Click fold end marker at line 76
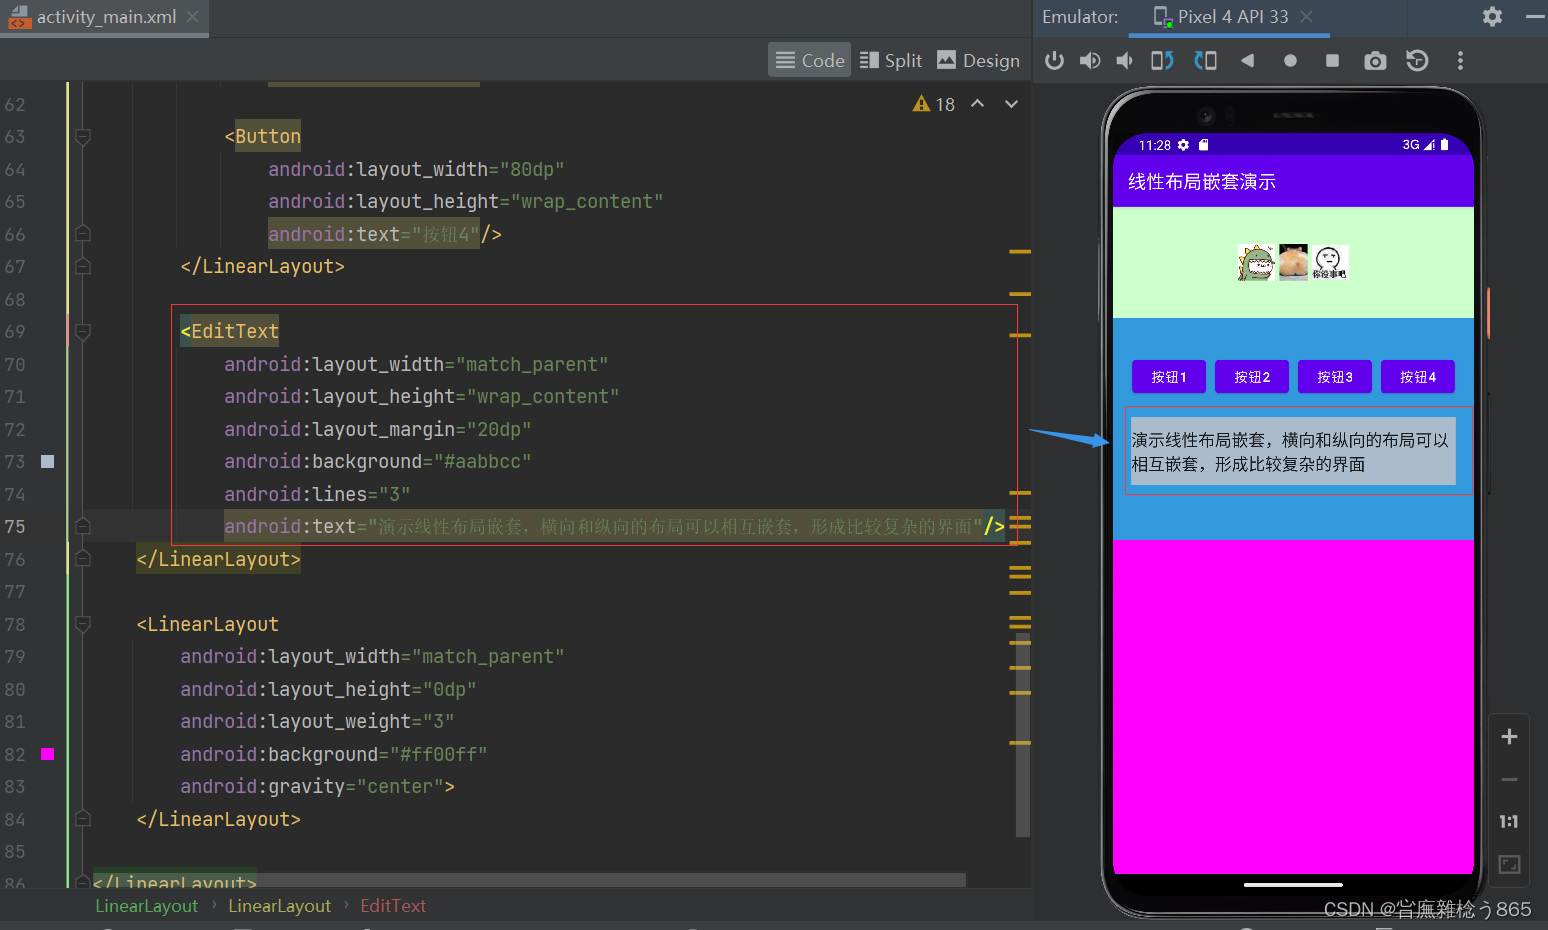The width and height of the screenshot is (1548, 930). [83, 559]
